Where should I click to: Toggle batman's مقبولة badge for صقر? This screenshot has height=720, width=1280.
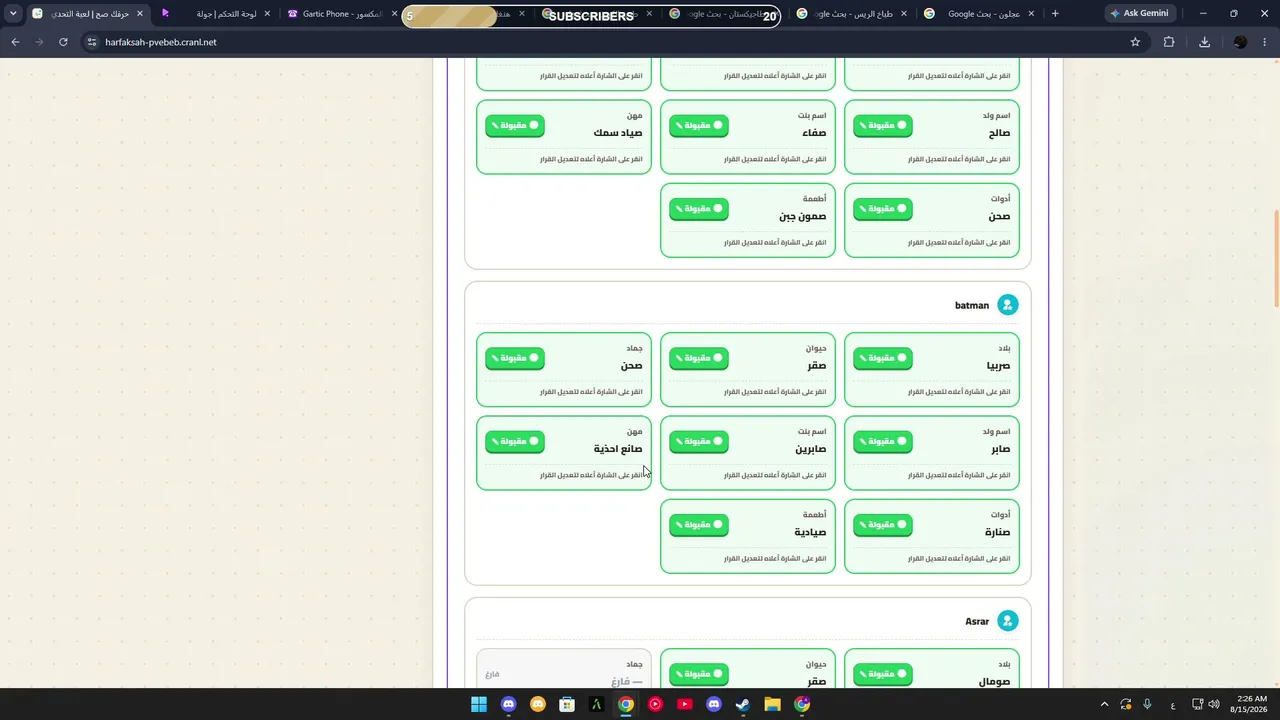698,358
